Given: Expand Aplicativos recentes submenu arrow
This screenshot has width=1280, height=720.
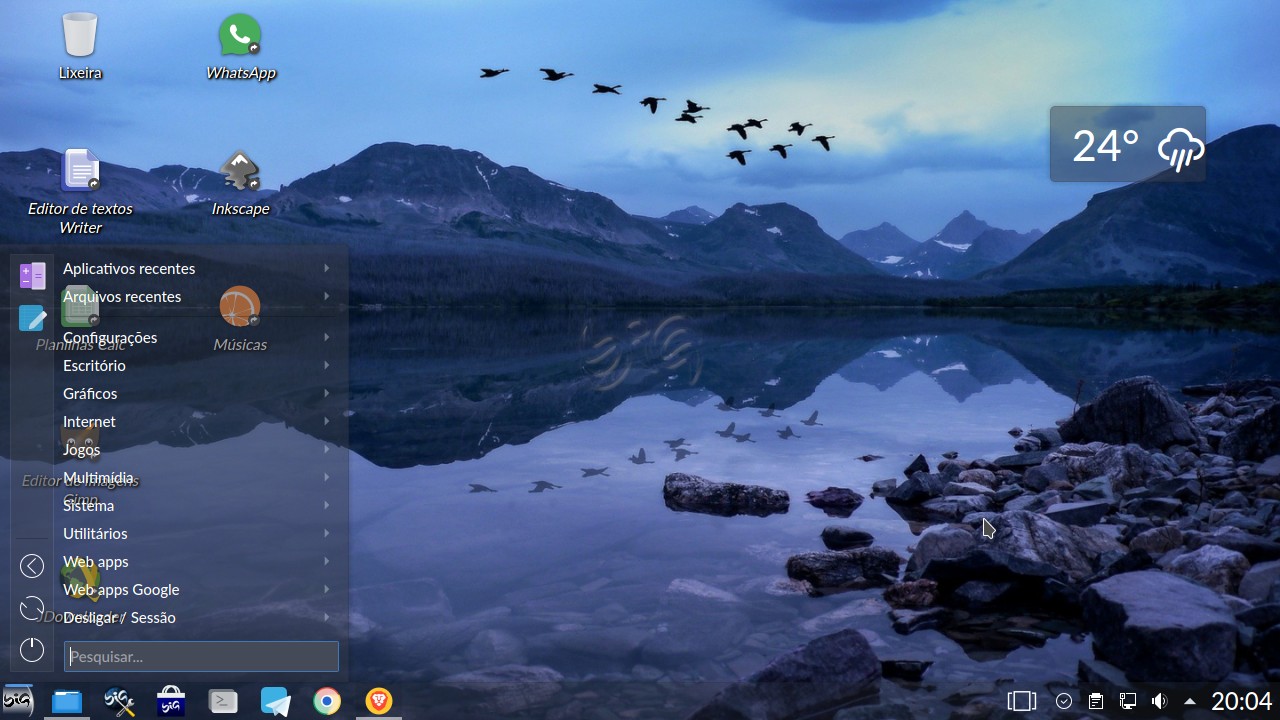Looking at the screenshot, I should [x=327, y=268].
